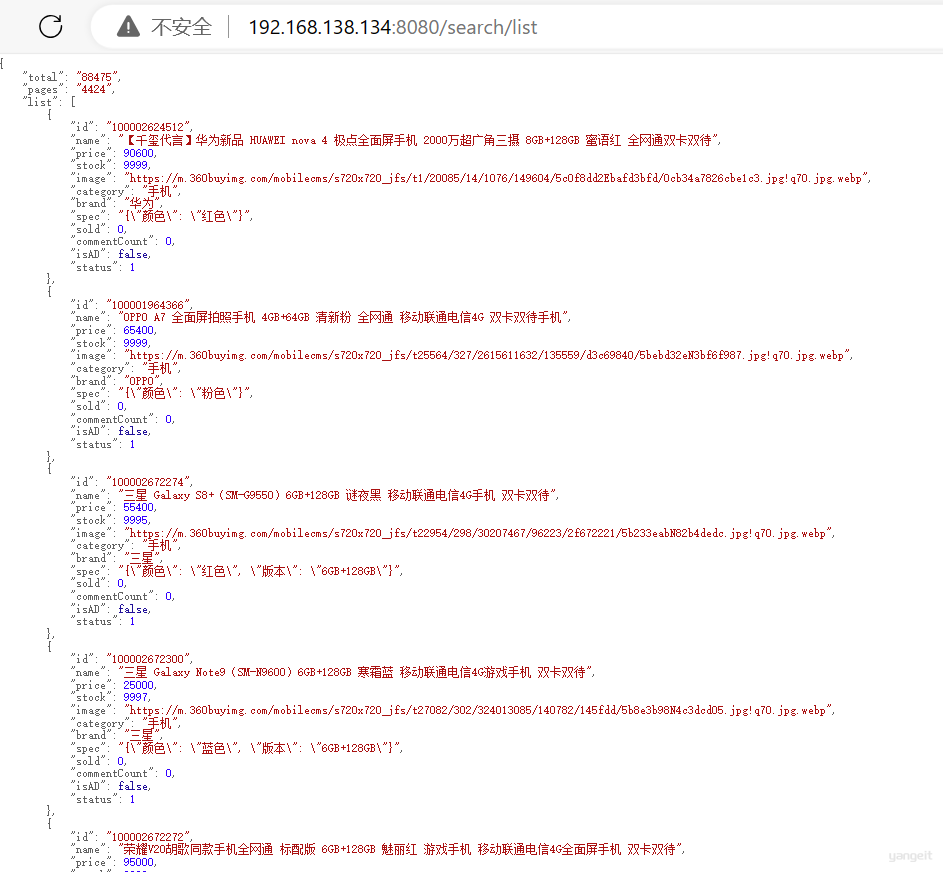Image resolution: width=943 pixels, height=872 pixels.
Task: Select the price value 95000
Action: point(138,862)
